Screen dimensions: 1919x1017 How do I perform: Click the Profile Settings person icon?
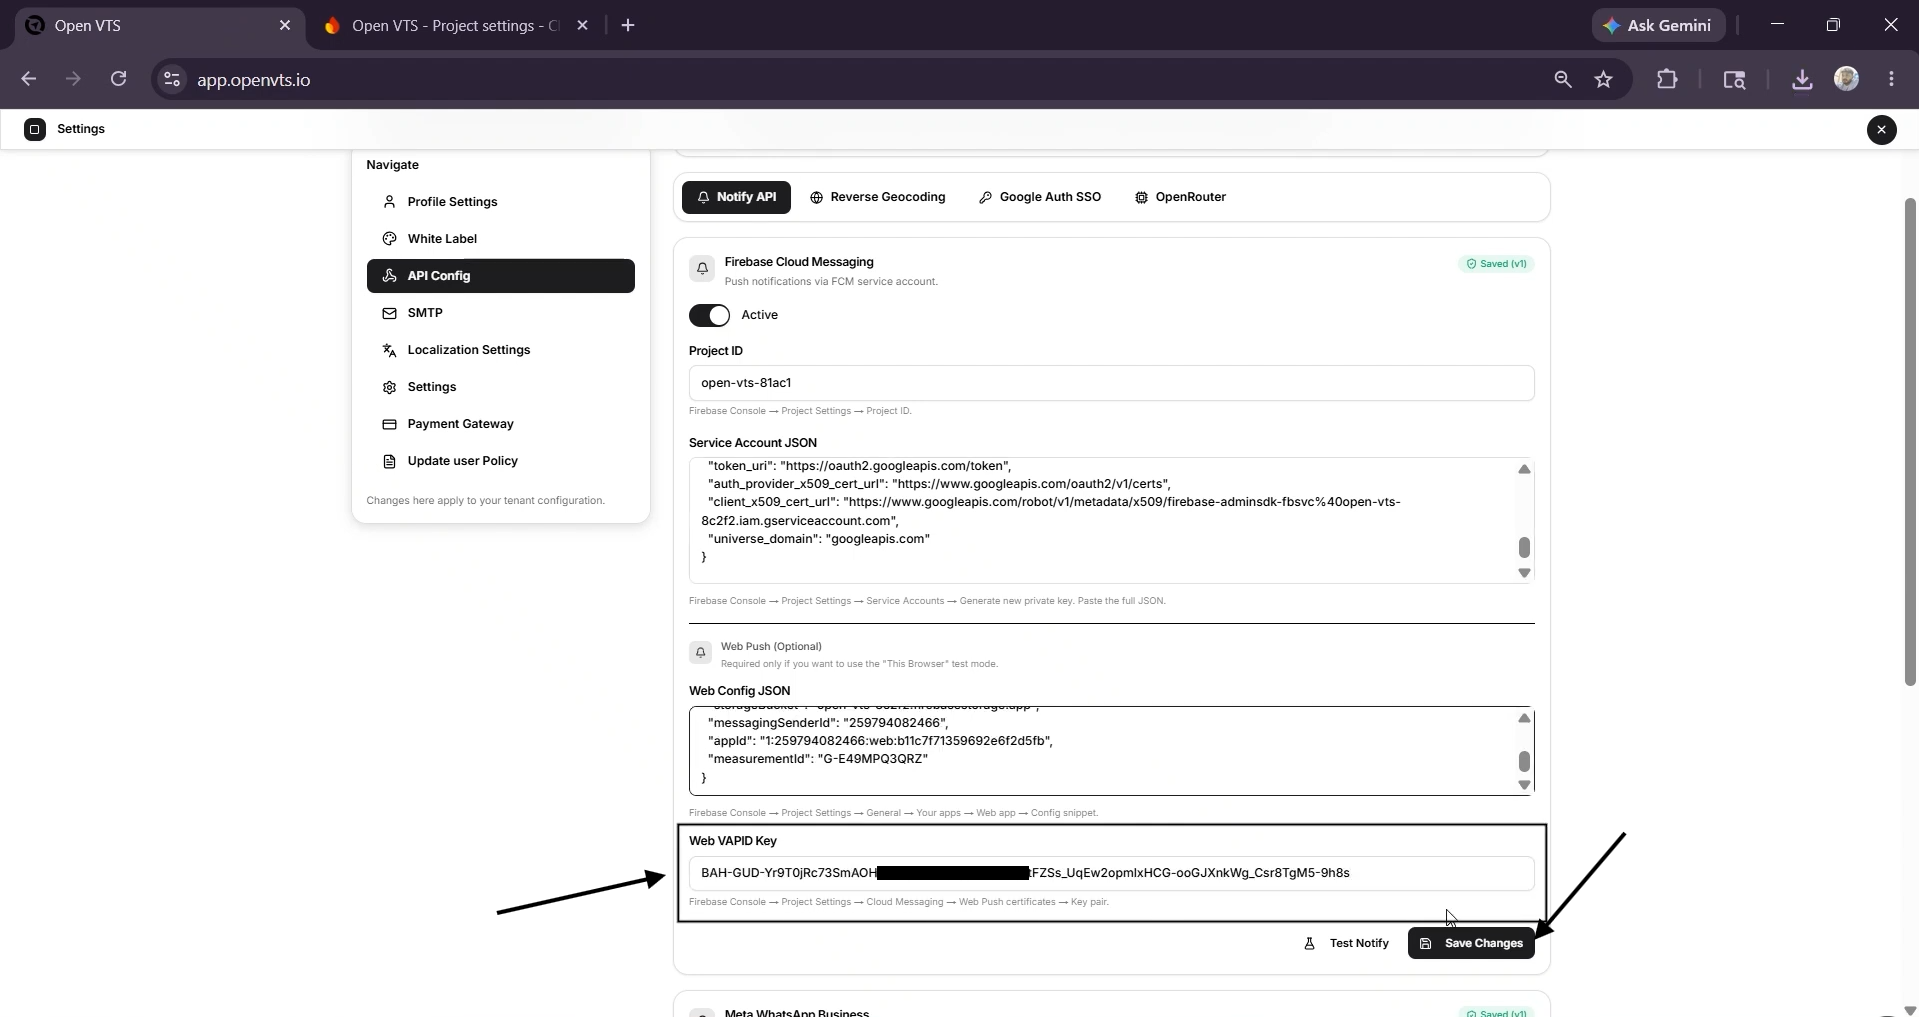[389, 202]
